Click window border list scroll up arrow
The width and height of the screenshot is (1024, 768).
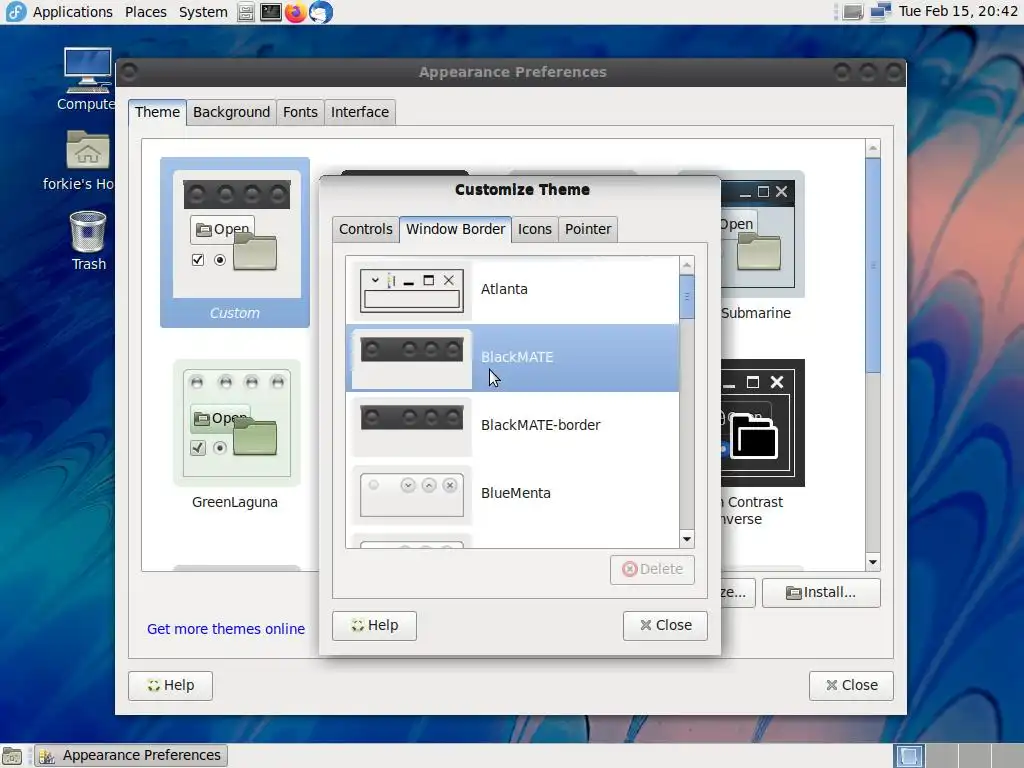point(686,265)
